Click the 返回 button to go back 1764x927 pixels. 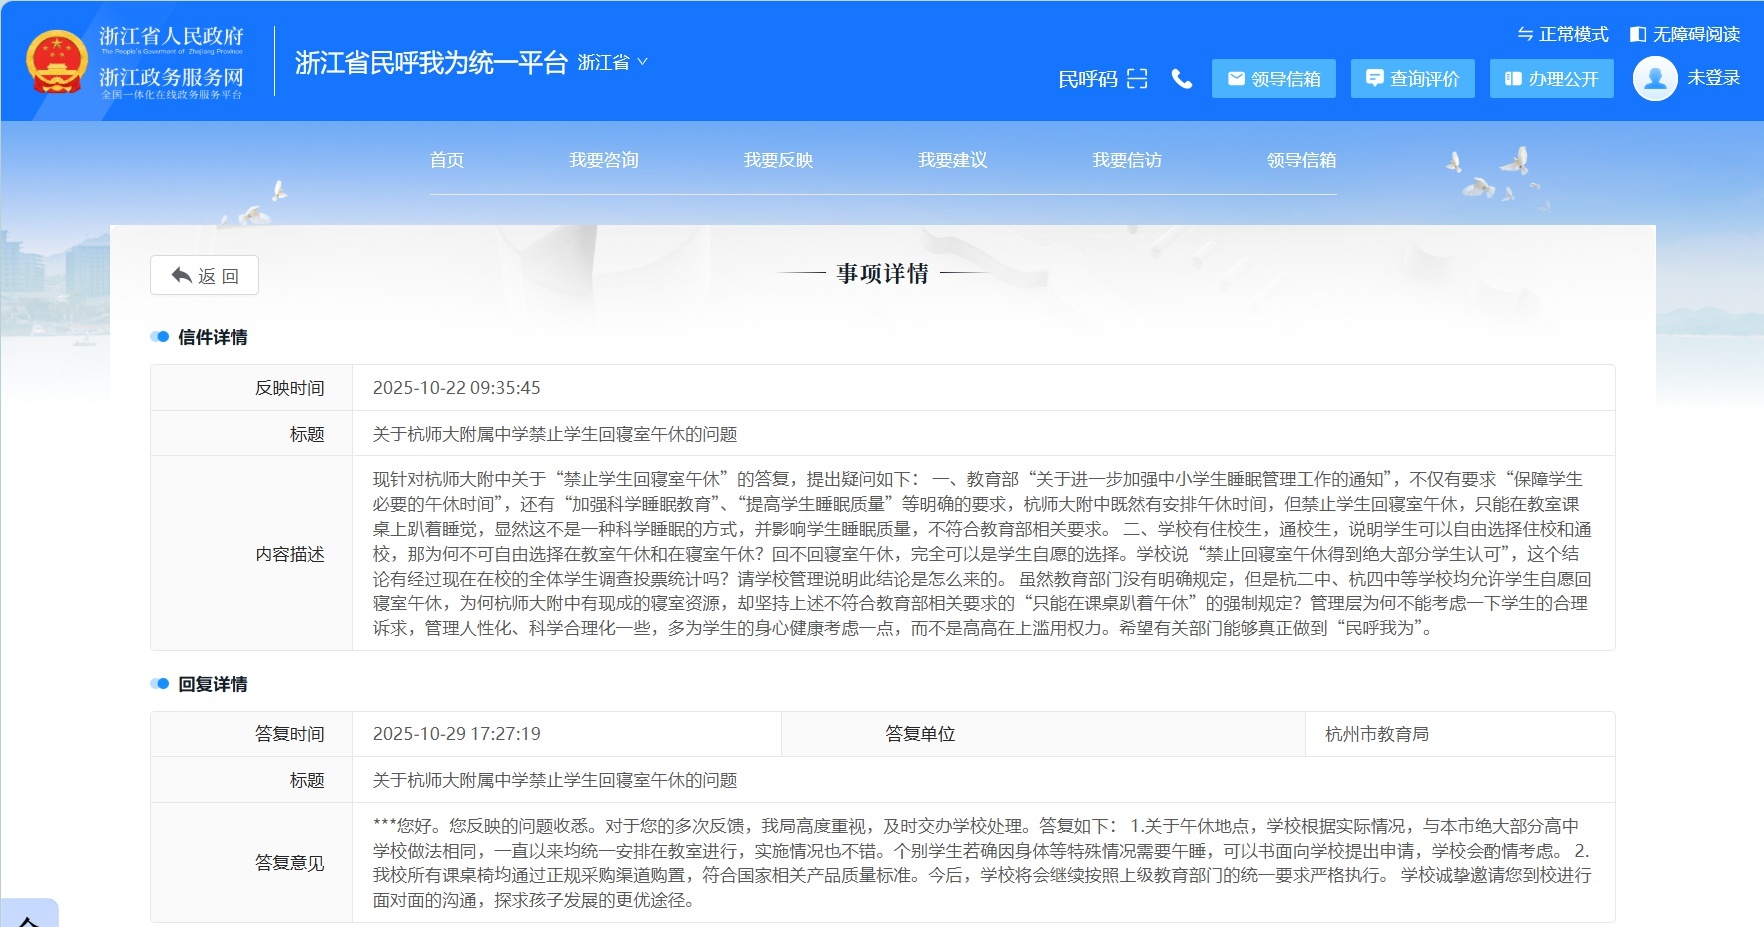coord(203,274)
